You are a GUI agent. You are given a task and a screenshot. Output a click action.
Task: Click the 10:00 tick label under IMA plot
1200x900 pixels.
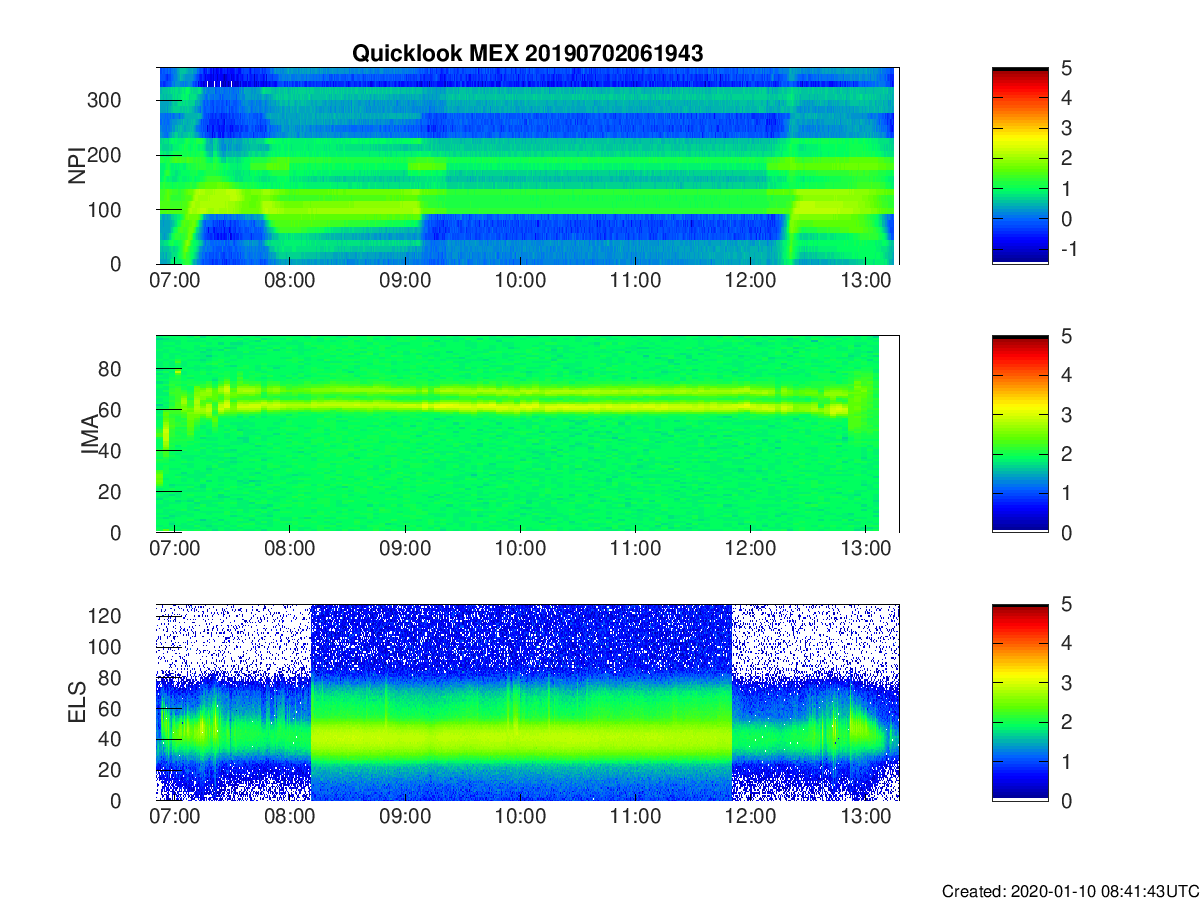(520, 549)
